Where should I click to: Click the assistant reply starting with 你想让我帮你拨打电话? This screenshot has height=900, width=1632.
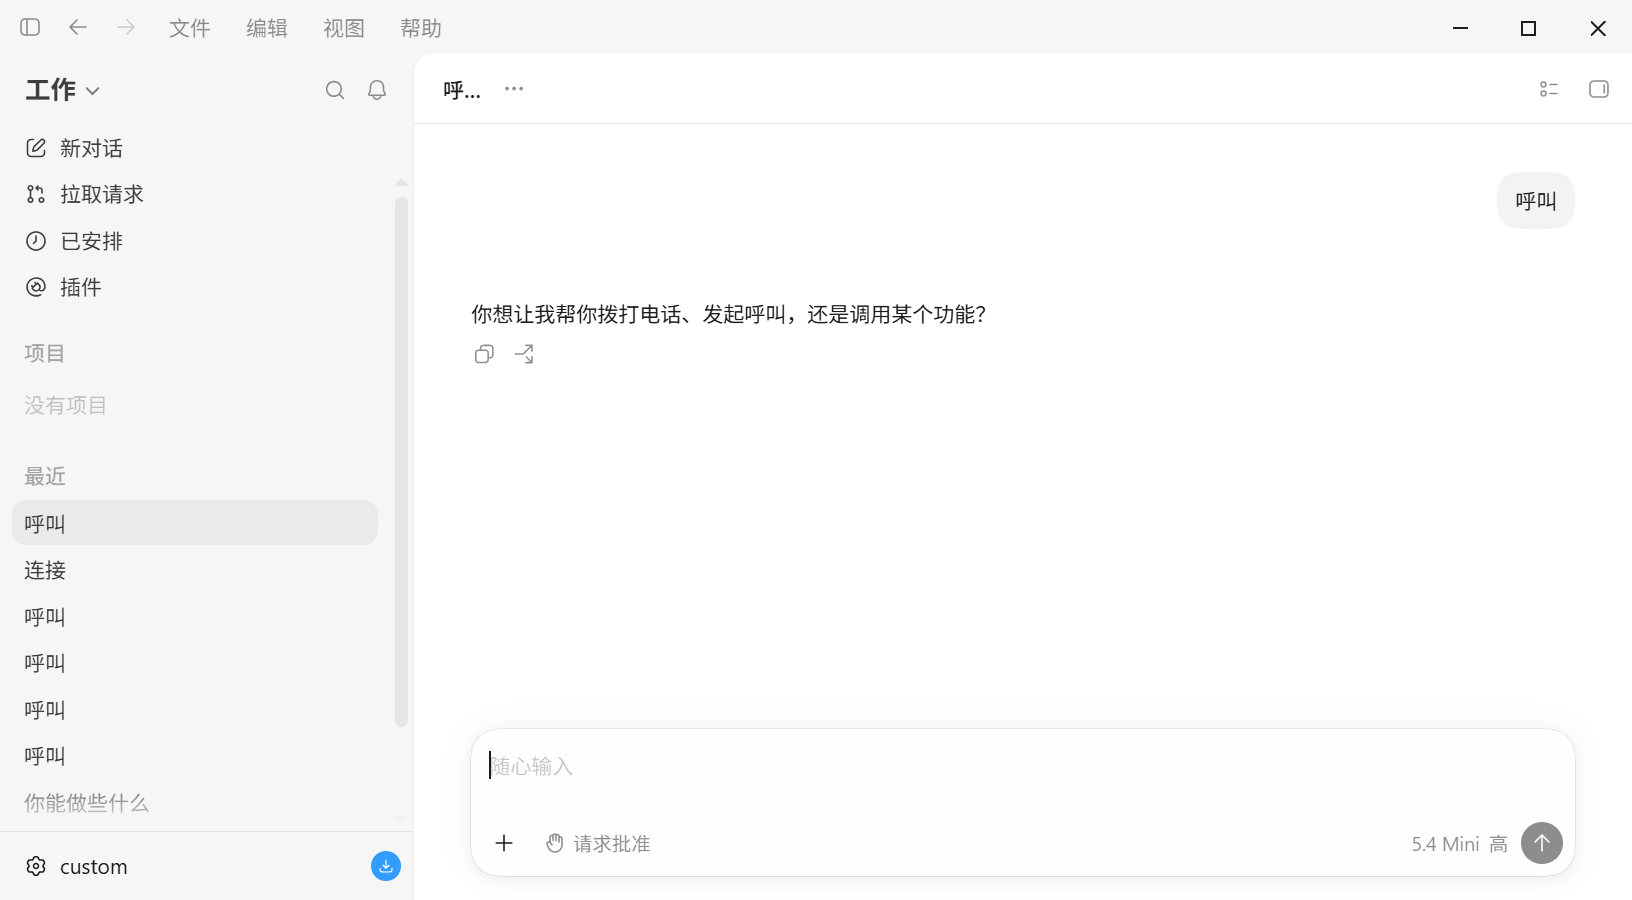729,314
